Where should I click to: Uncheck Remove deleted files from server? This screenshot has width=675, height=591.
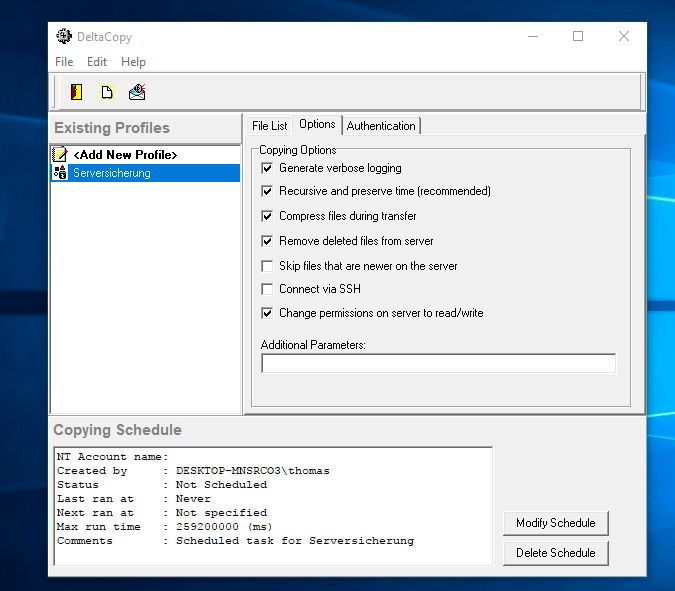click(x=267, y=241)
